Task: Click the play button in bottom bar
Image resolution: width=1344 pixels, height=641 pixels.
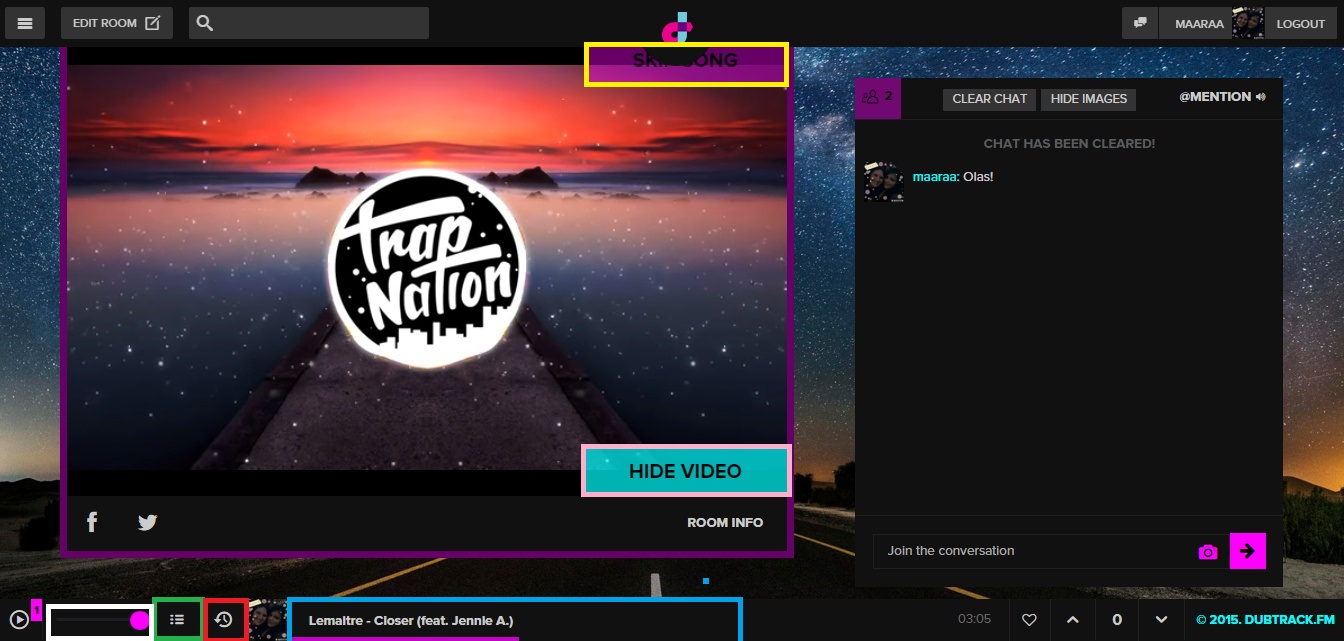Action: click(19, 620)
